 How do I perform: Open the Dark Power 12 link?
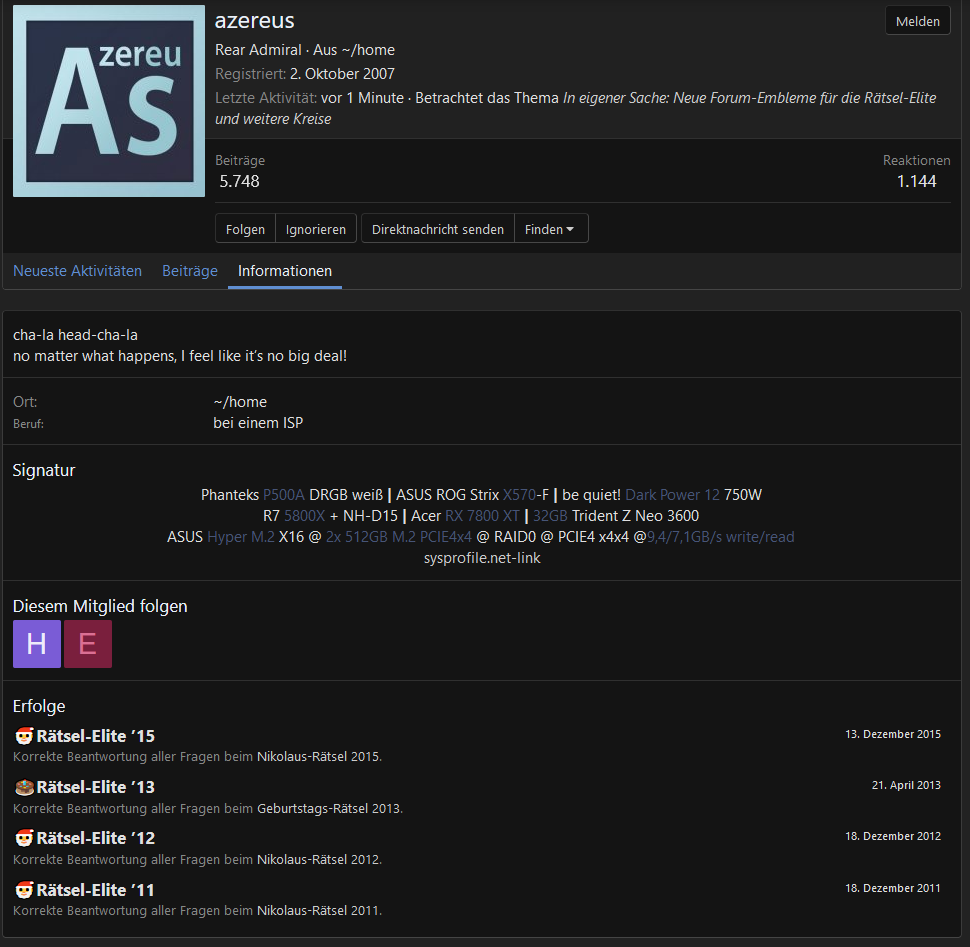coord(672,495)
